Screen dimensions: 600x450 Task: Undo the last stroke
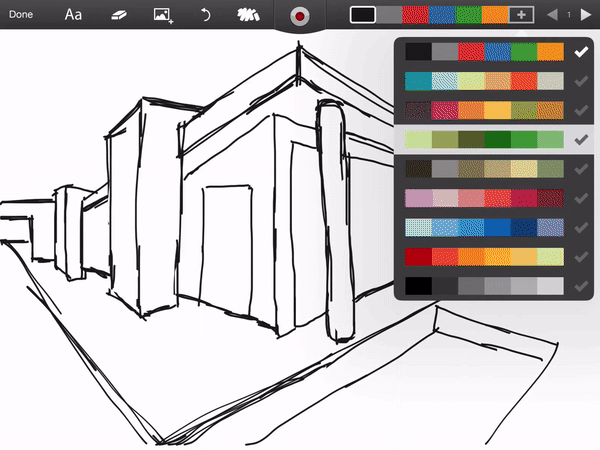click(x=205, y=15)
